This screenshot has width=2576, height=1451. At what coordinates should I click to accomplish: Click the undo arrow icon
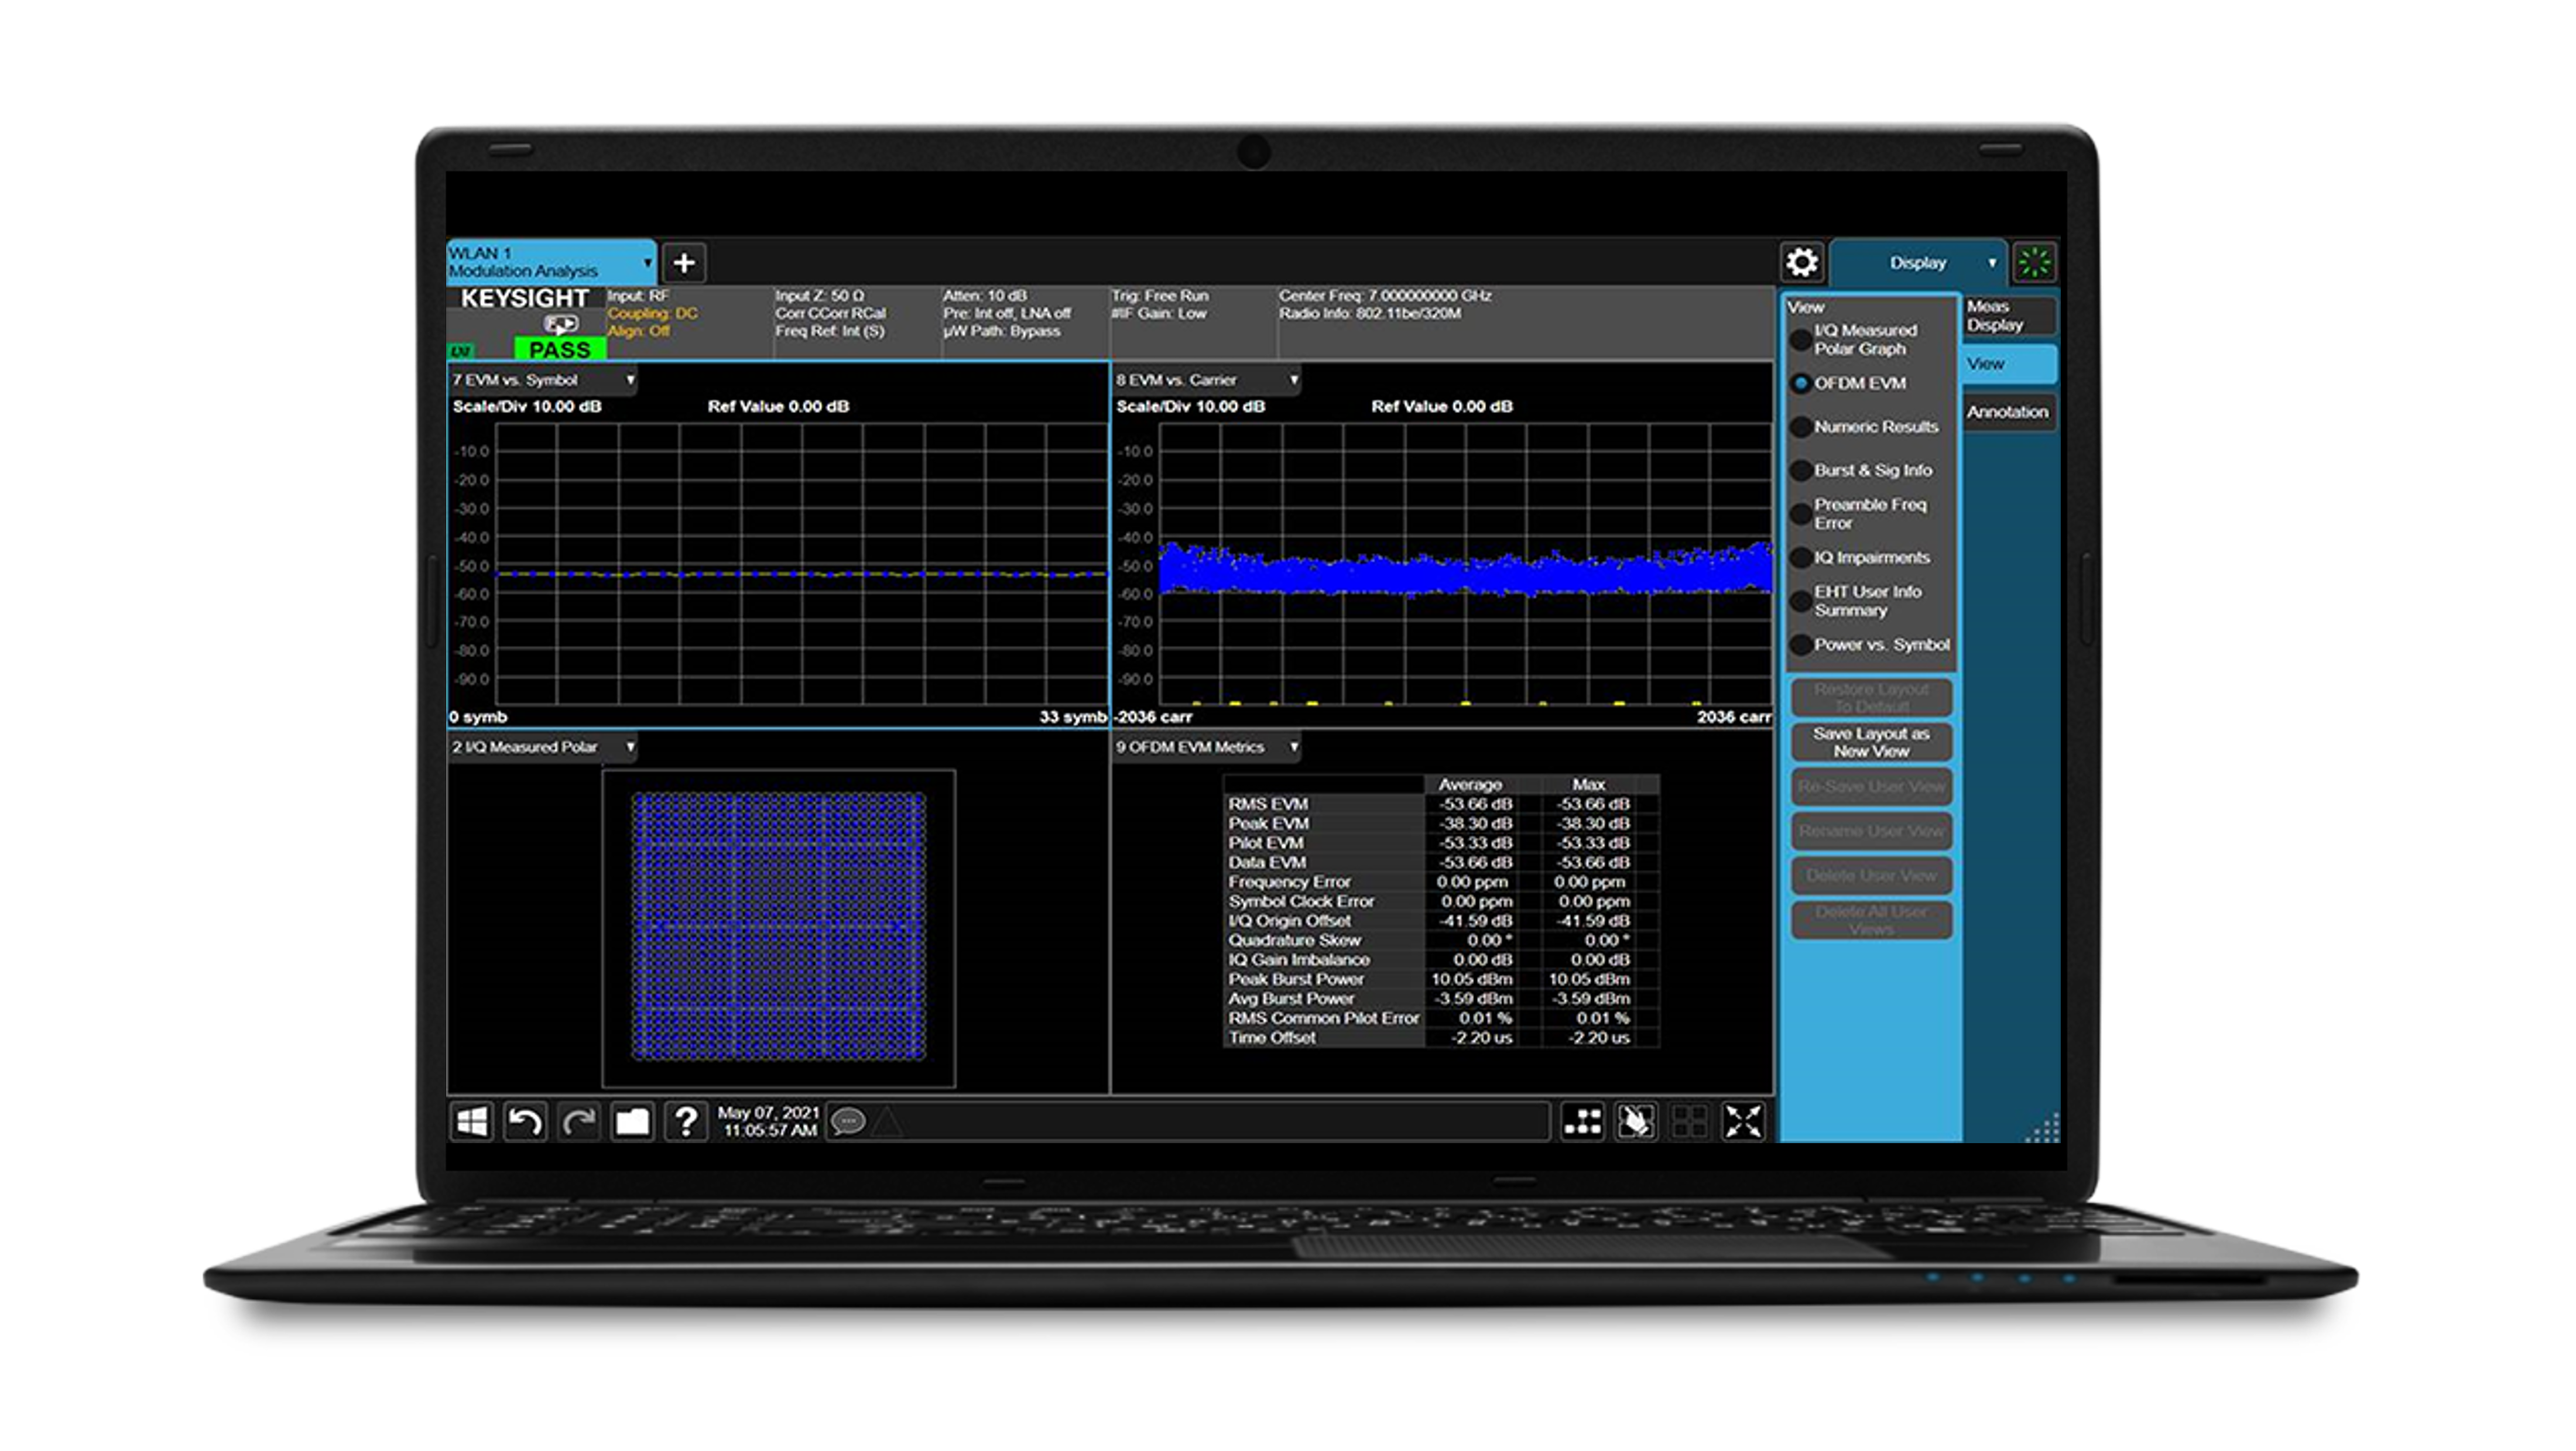tap(525, 1122)
